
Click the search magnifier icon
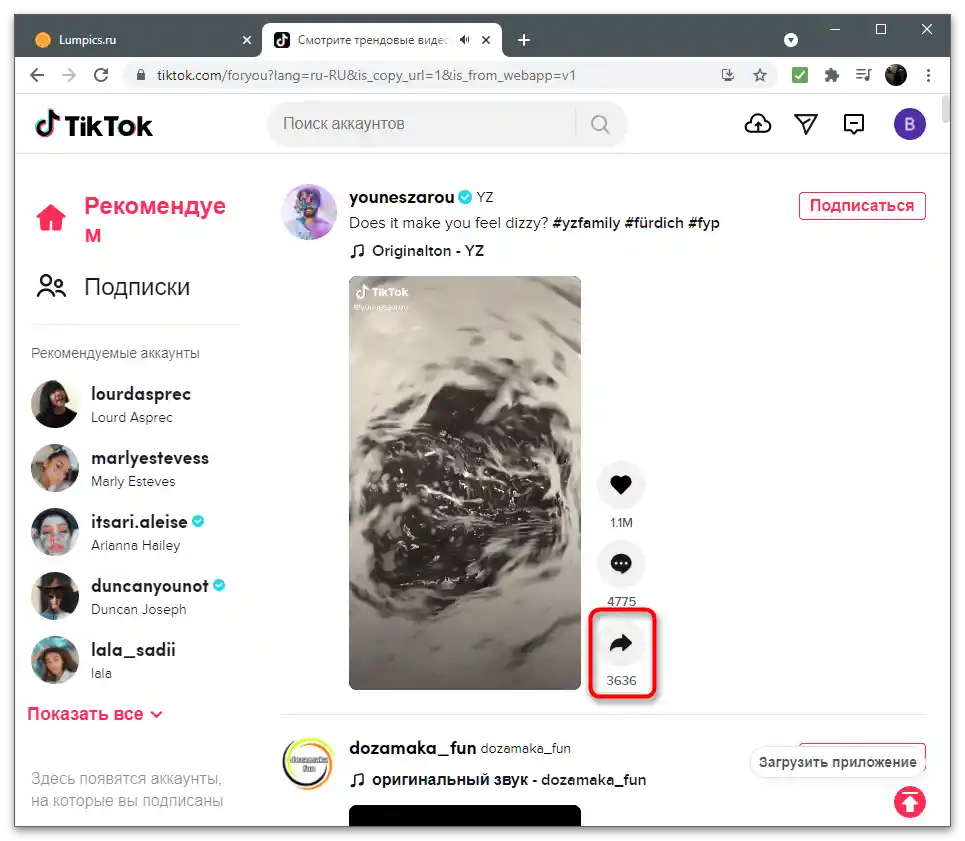pos(600,124)
